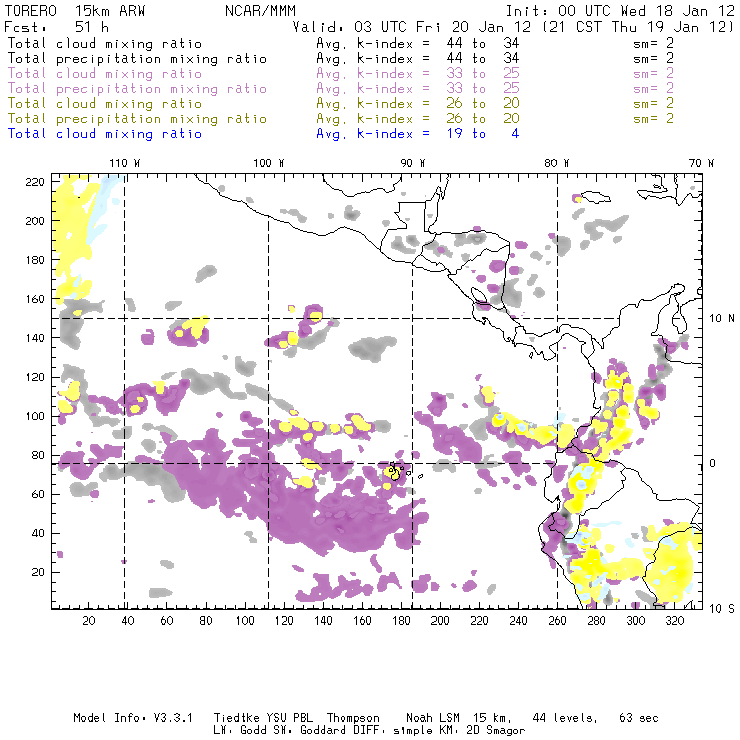The image size is (740, 740).
Task: Click the "180" tick on the vertical axis
Action: click(x=35, y=260)
